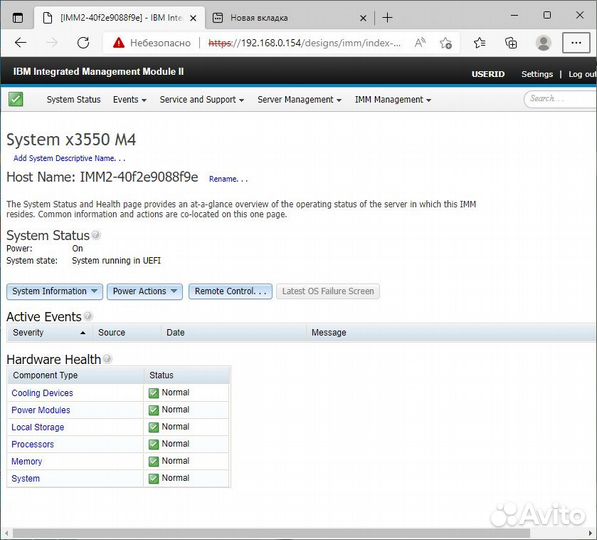Expand the Service and Support menu
This screenshot has height=540, width=597.
[x=202, y=100]
